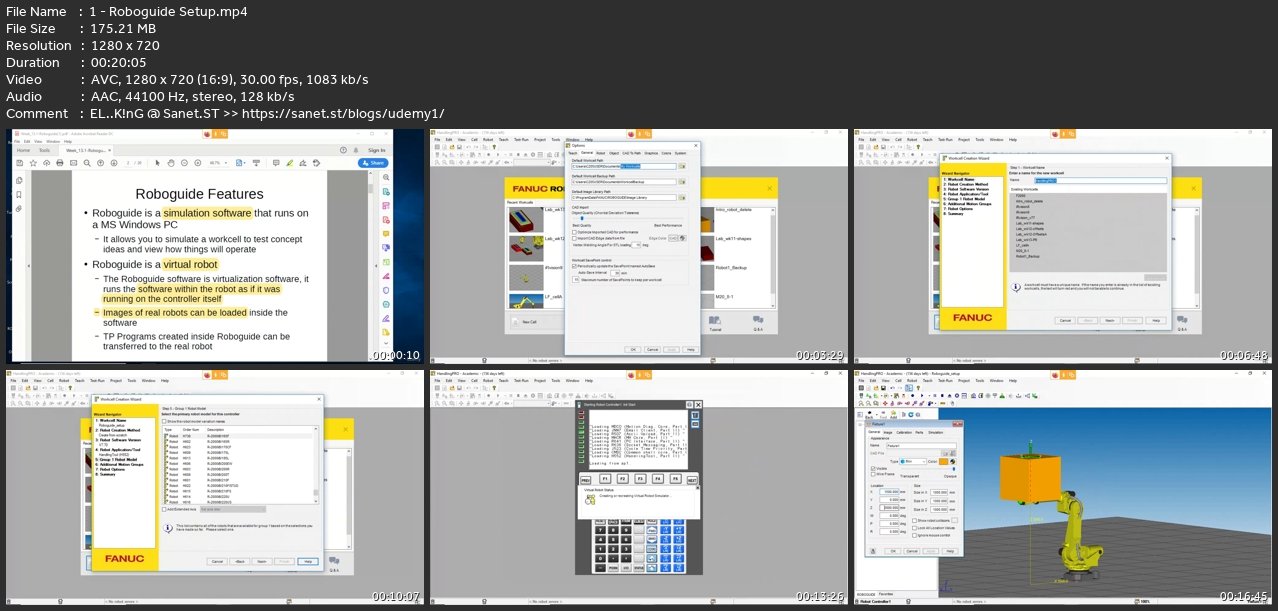Toggle the Wire Frame checkbox in fixture properties
The image size is (1278, 611).
pyautogui.click(x=873, y=474)
